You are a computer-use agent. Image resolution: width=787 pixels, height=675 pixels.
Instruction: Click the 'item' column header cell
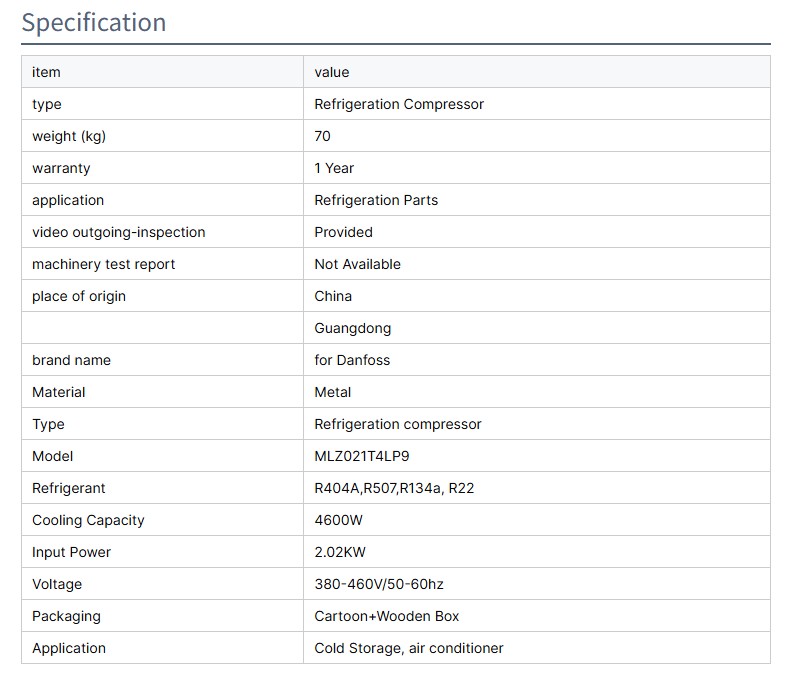pyautogui.click(x=46, y=72)
